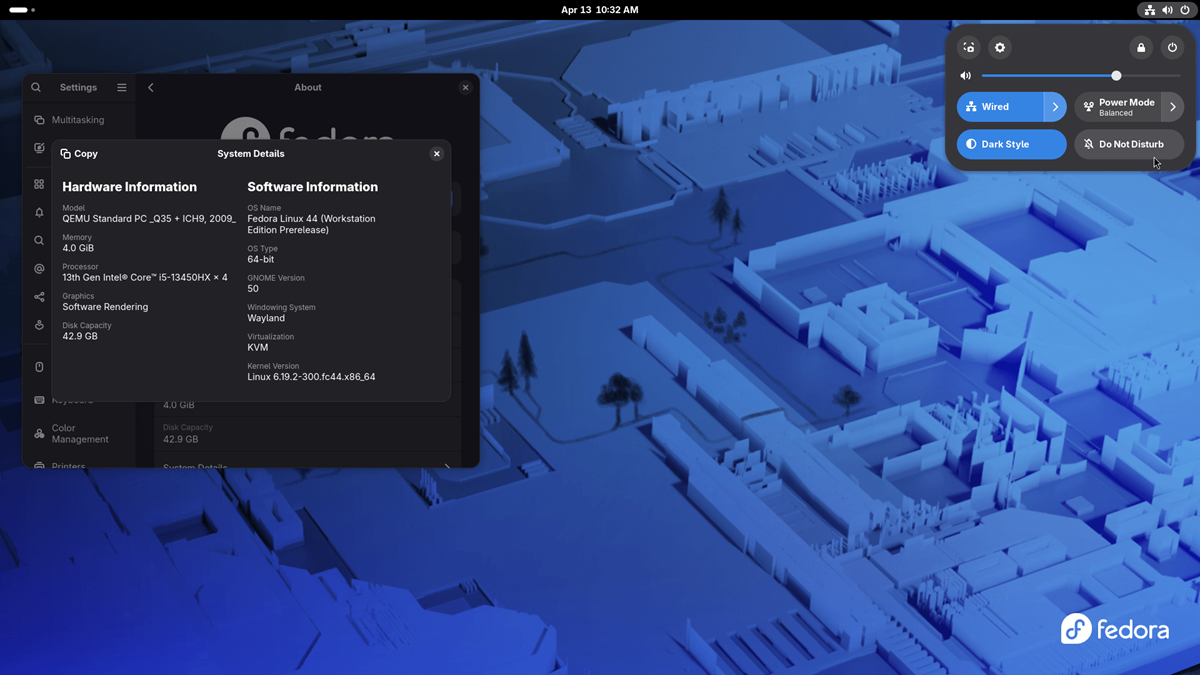Open Color Management in Settings sidebar
The image size is (1200, 675).
click(79, 434)
